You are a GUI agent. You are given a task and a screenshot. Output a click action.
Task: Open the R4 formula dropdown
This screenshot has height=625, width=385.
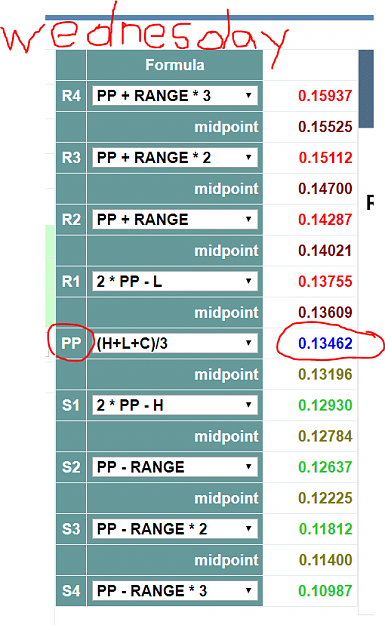[x=175, y=96]
